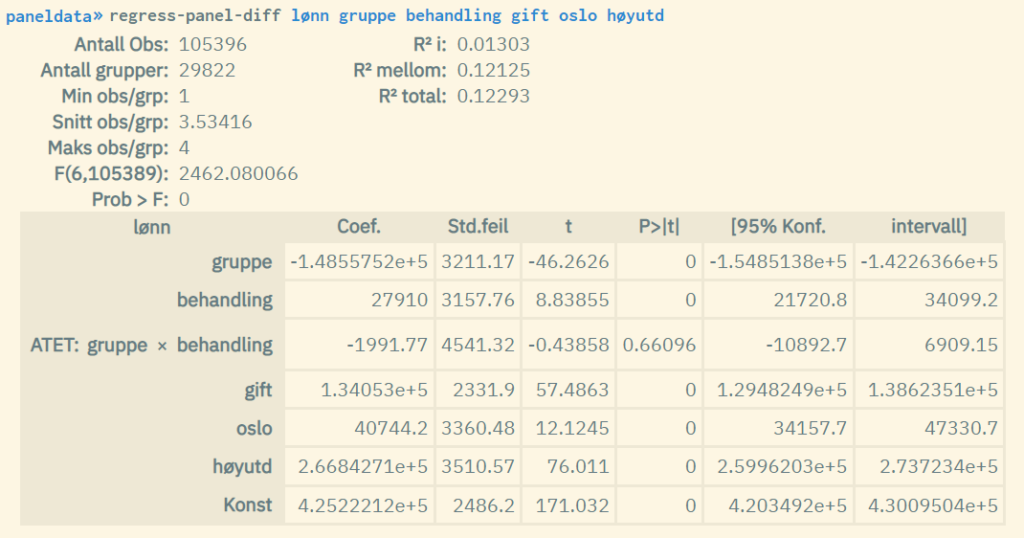Click the paneldata prompt label
The image size is (1024, 538).
click(50, 17)
